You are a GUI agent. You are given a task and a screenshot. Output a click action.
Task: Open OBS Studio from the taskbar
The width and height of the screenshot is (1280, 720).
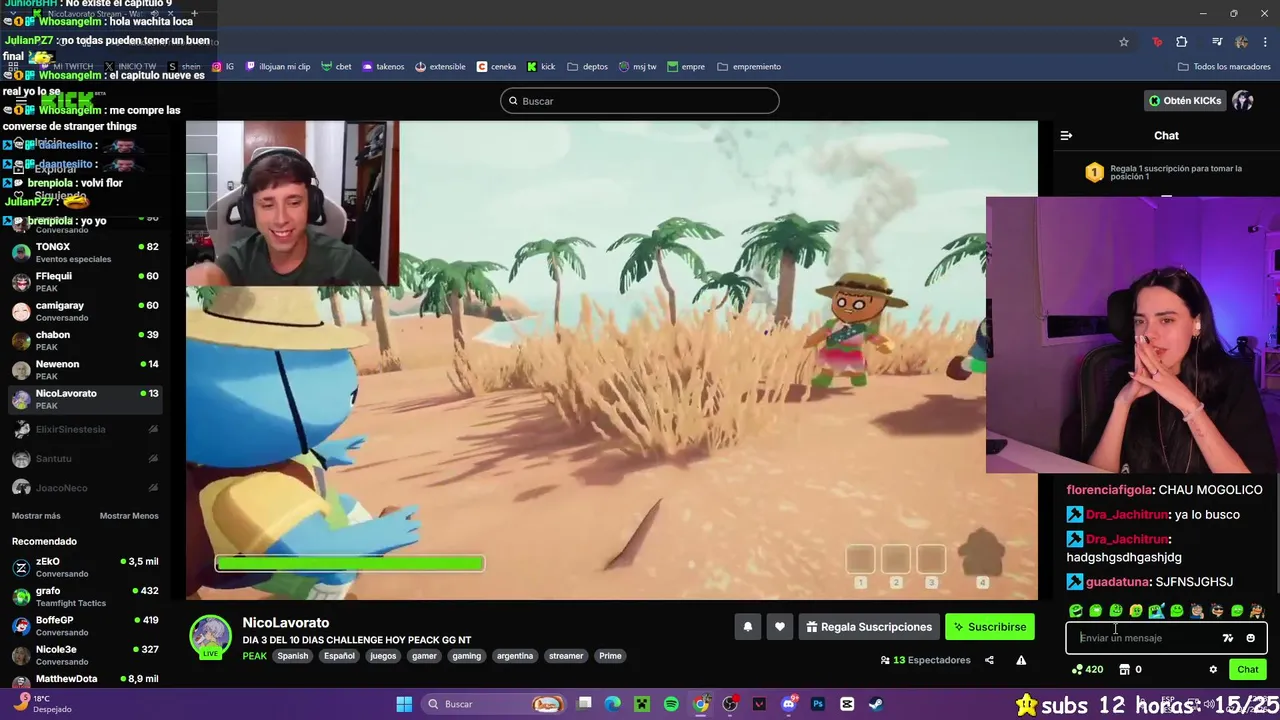(730, 704)
